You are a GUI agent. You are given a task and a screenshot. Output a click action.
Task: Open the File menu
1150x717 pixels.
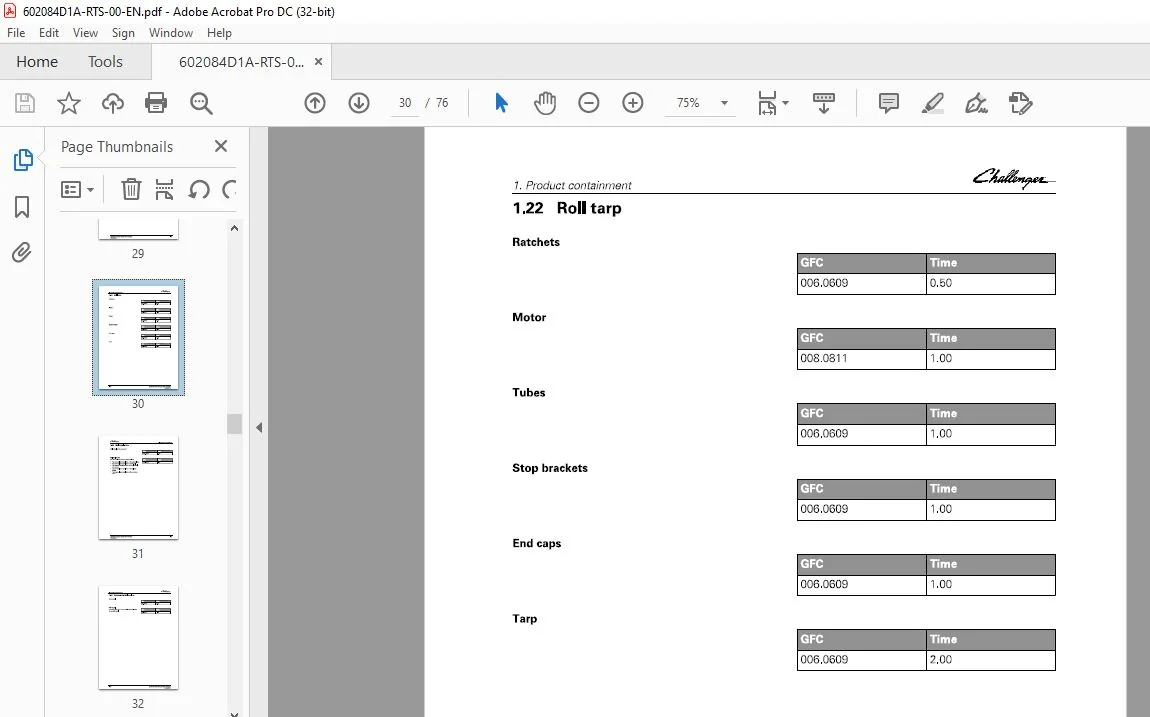[x=16, y=33]
